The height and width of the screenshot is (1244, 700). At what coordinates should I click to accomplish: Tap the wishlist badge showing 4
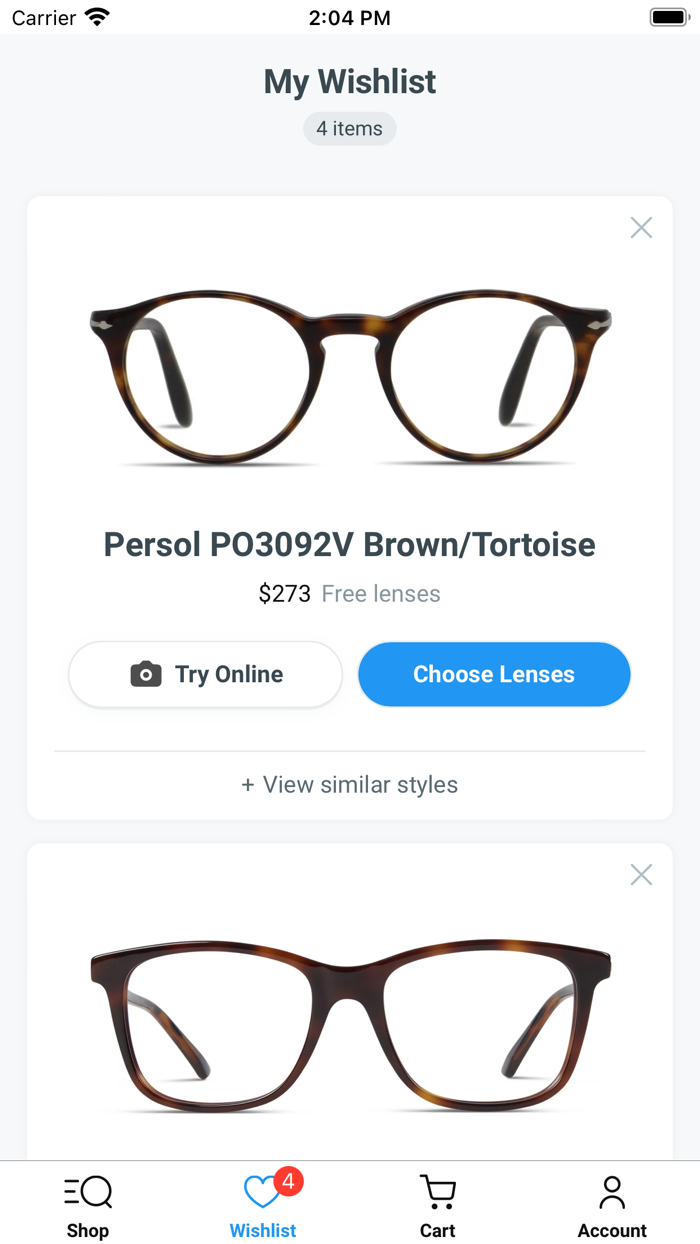[x=288, y=1182]
